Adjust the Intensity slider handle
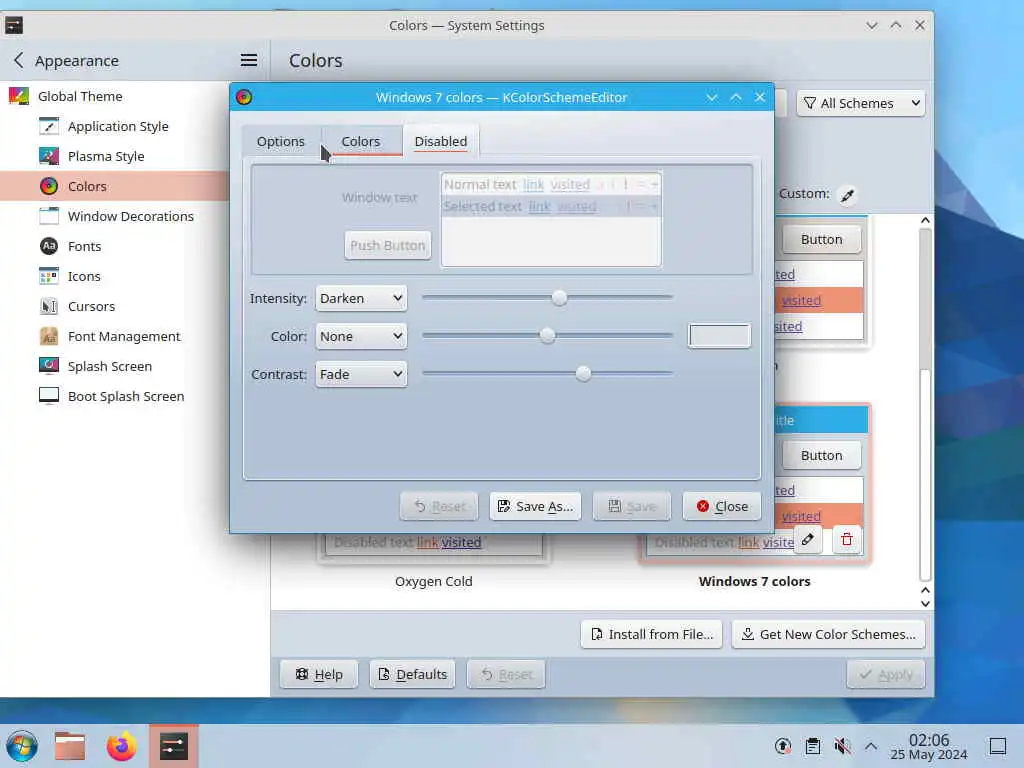The height and width of the screenshot is (768, 1024). [x=559, y=298]
